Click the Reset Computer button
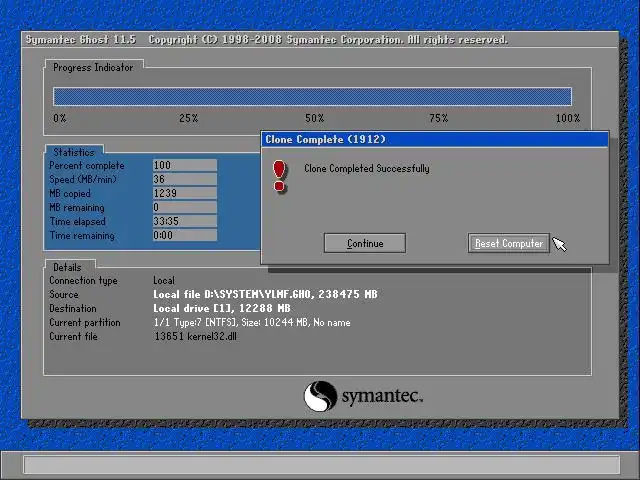The image size is (640, 480). click(509, 243)
